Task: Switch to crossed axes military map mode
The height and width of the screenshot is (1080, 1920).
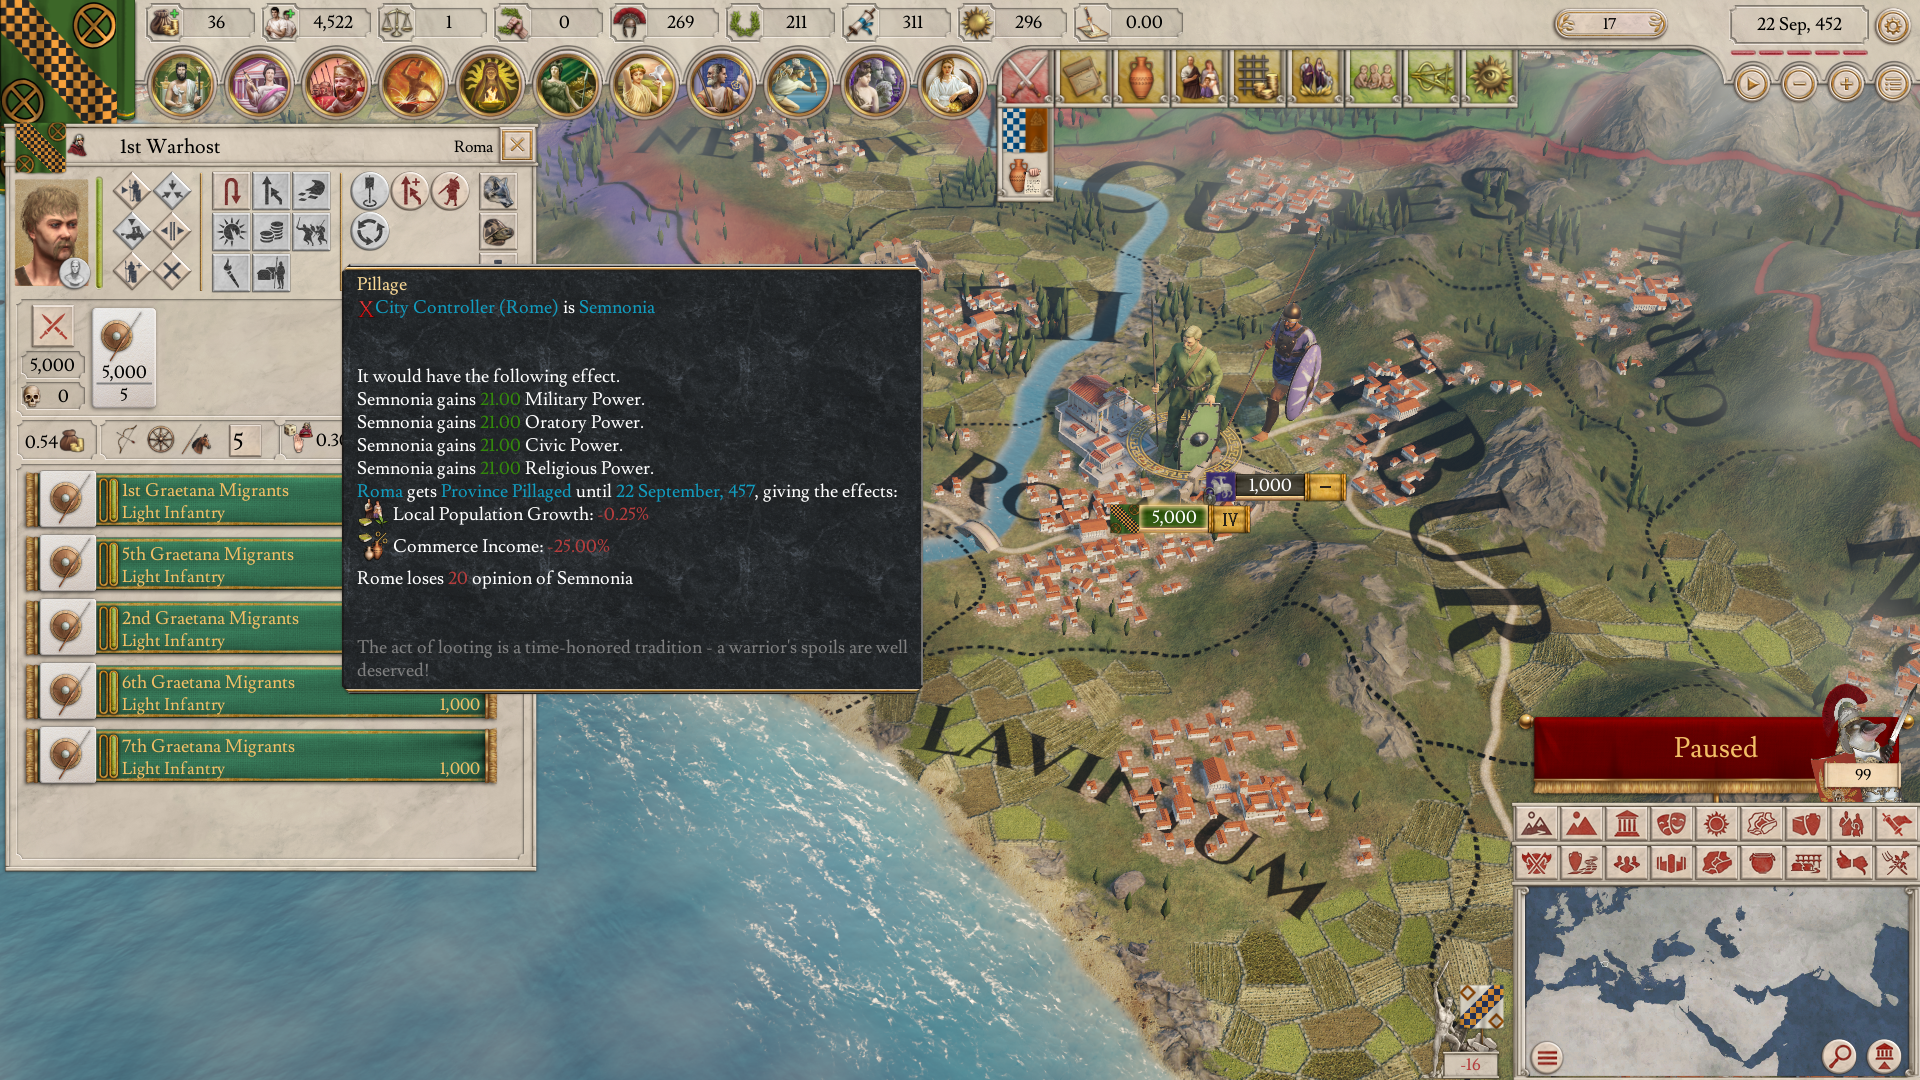Action: tap(1536, 862)
